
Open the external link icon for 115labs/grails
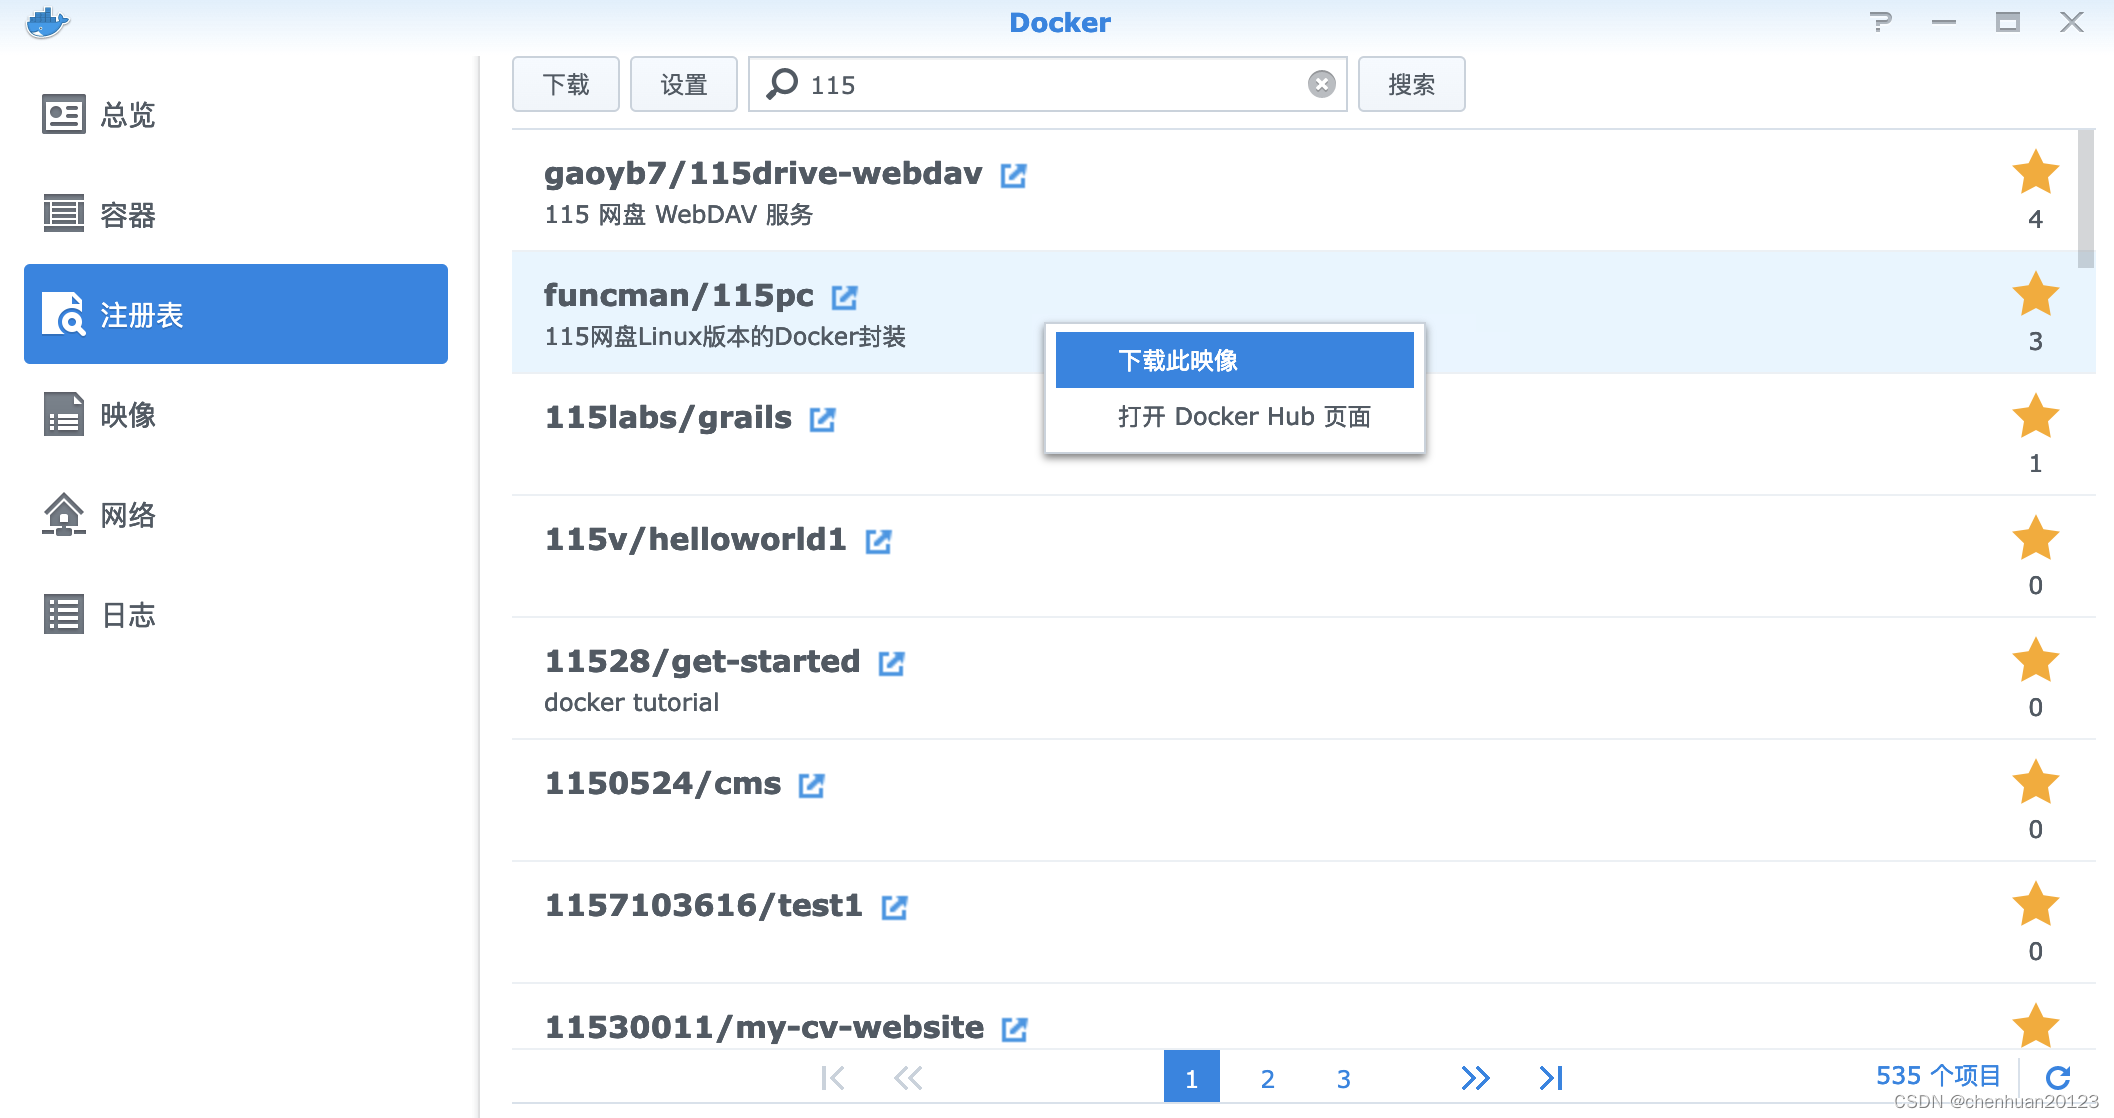pyautogui.click(x=822, y=419)
